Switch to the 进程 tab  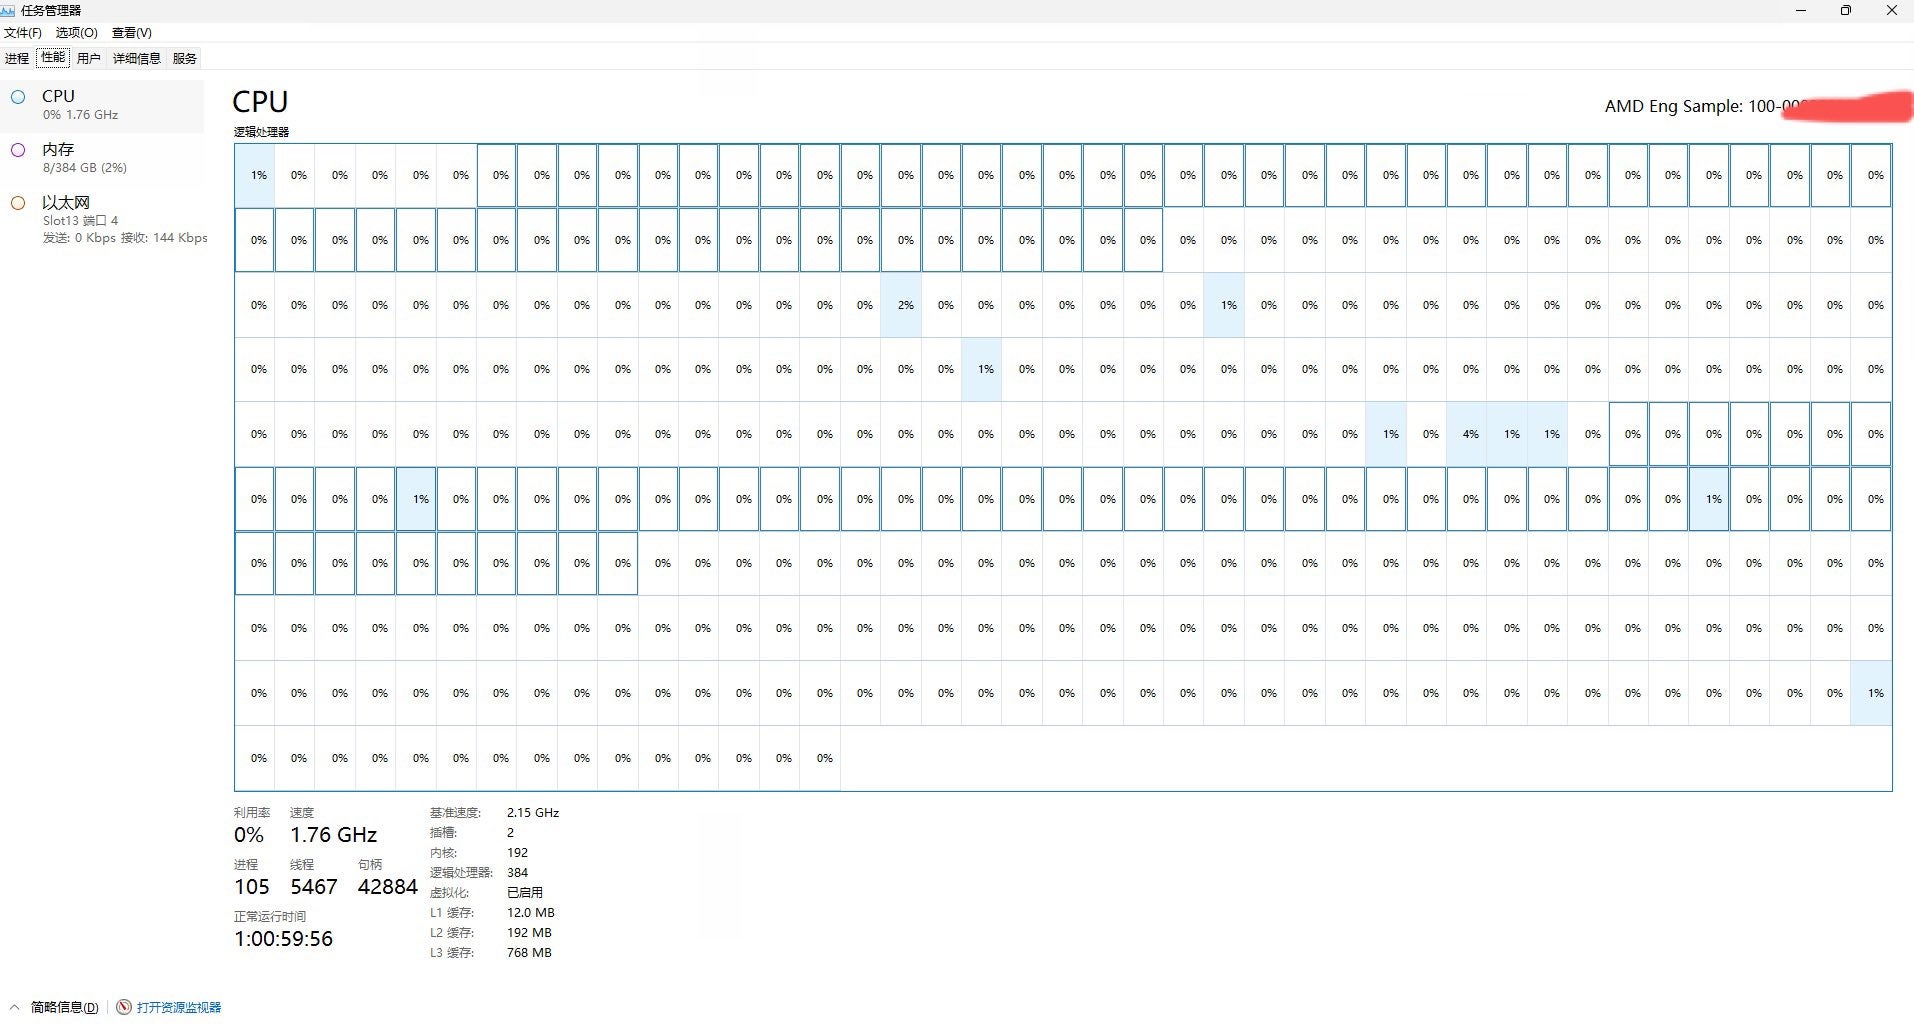click(17, 58)
